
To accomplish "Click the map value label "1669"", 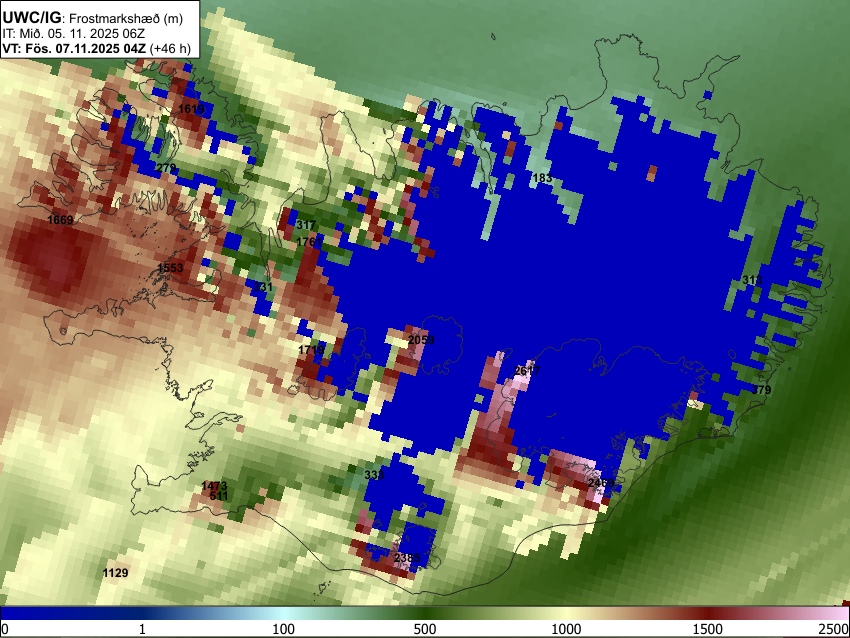I will click(60, 220).
